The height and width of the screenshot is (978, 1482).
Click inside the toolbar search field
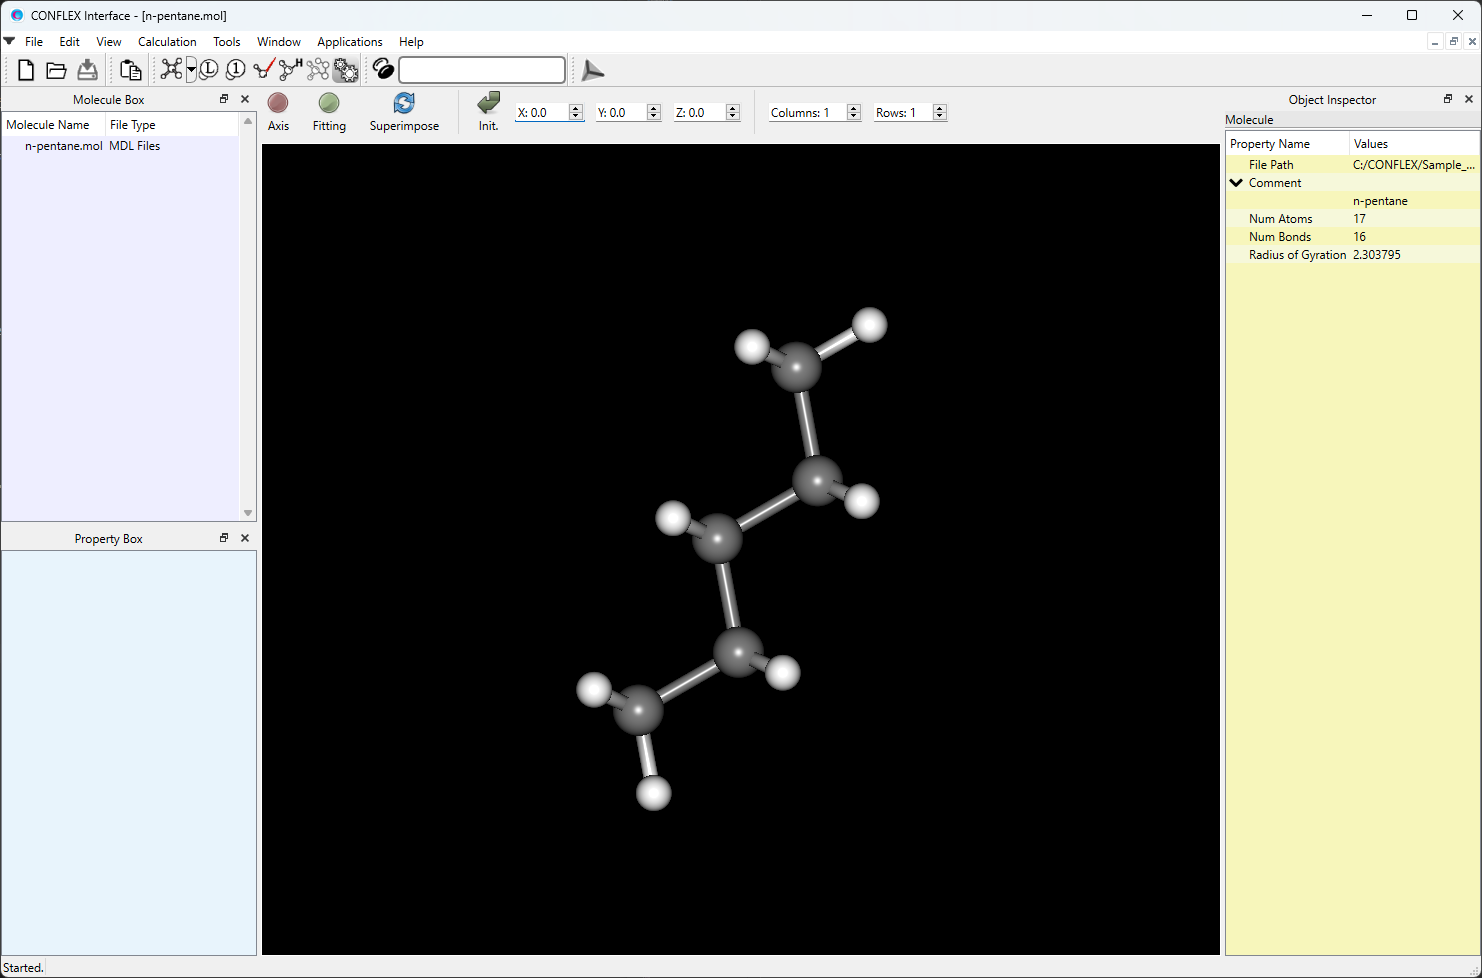click(481, 70)
